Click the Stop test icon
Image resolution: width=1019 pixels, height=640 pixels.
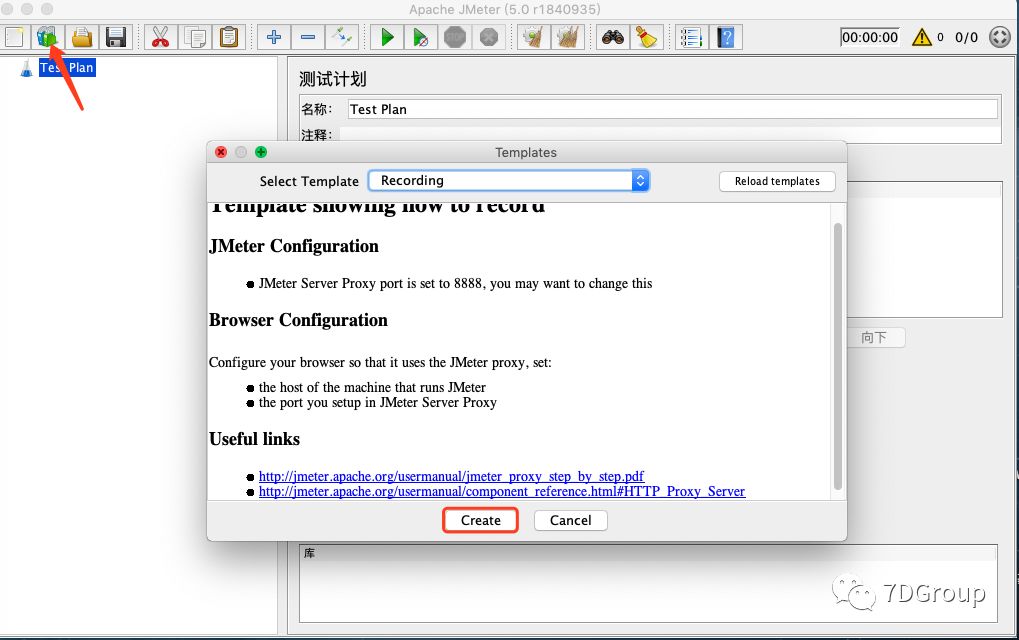[x=455, y=37]
